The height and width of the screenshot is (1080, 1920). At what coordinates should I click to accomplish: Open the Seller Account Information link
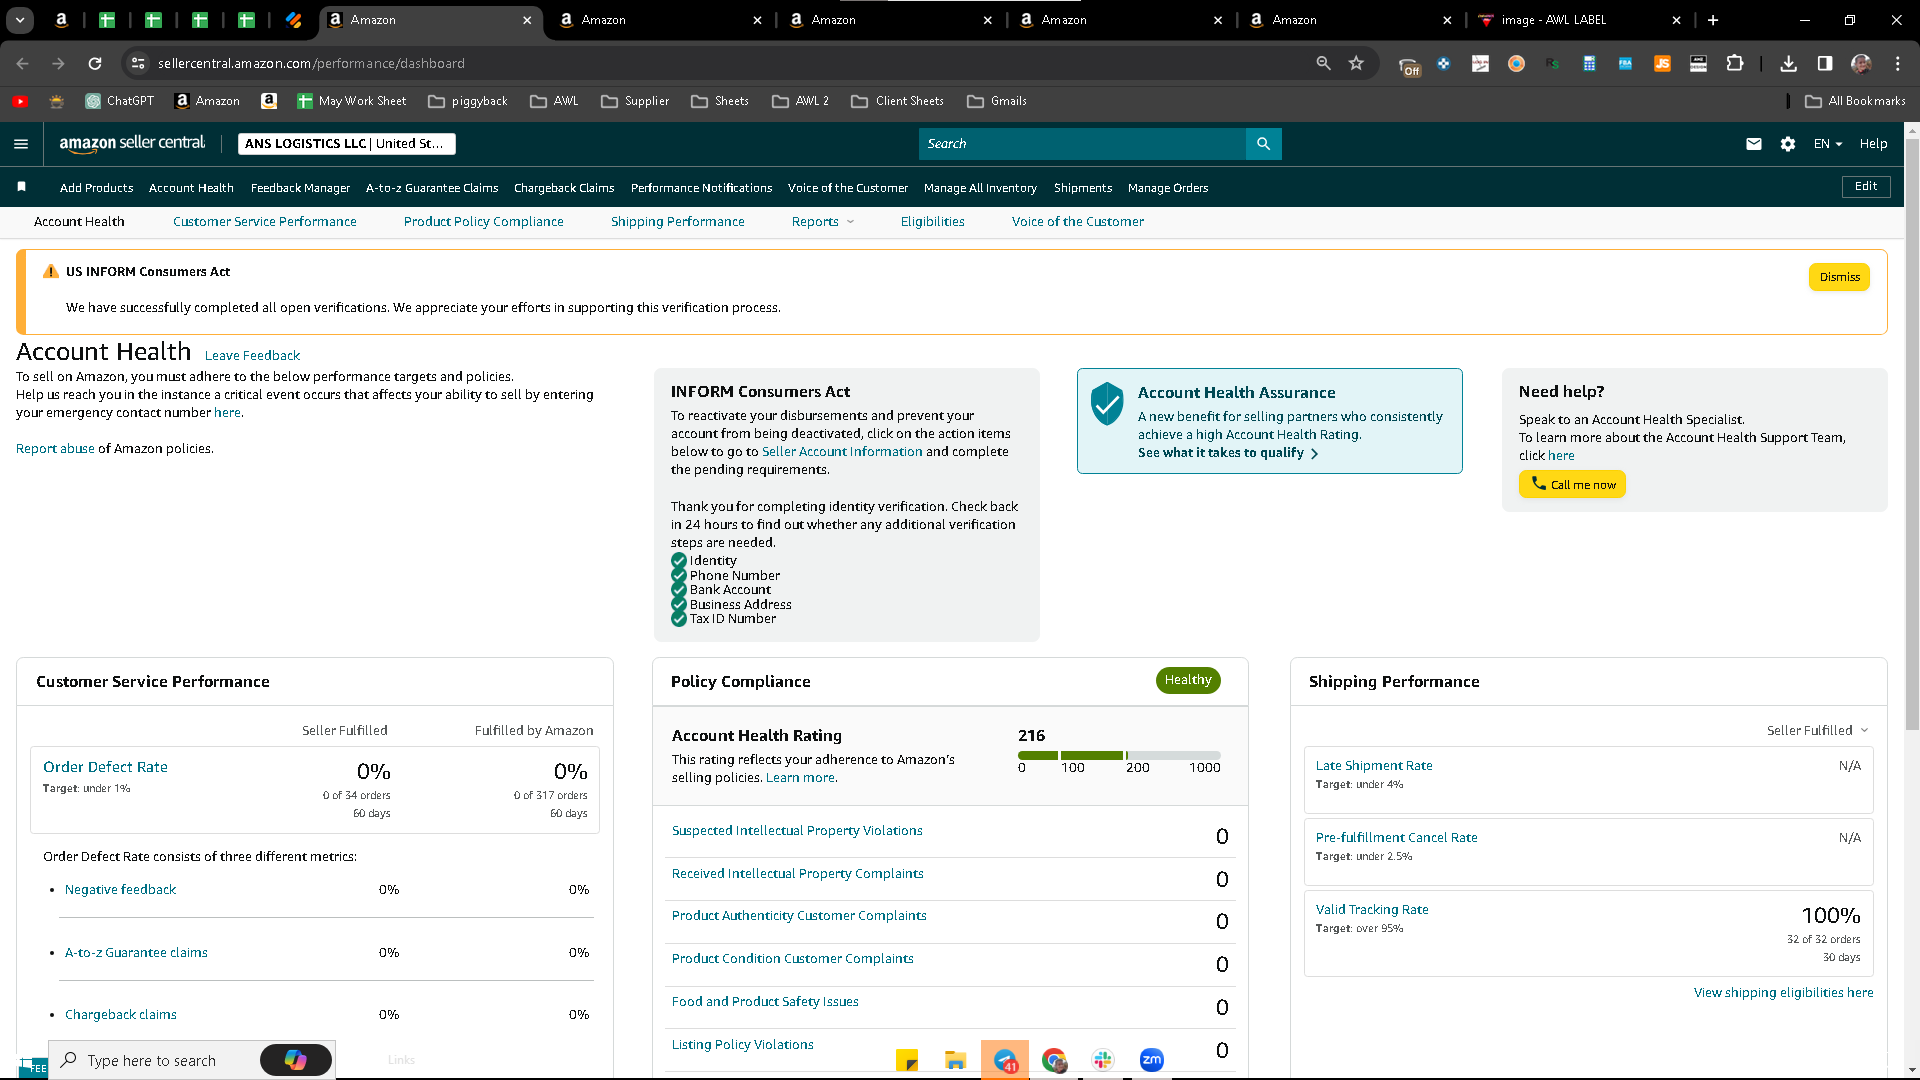(x=842, y=452)
